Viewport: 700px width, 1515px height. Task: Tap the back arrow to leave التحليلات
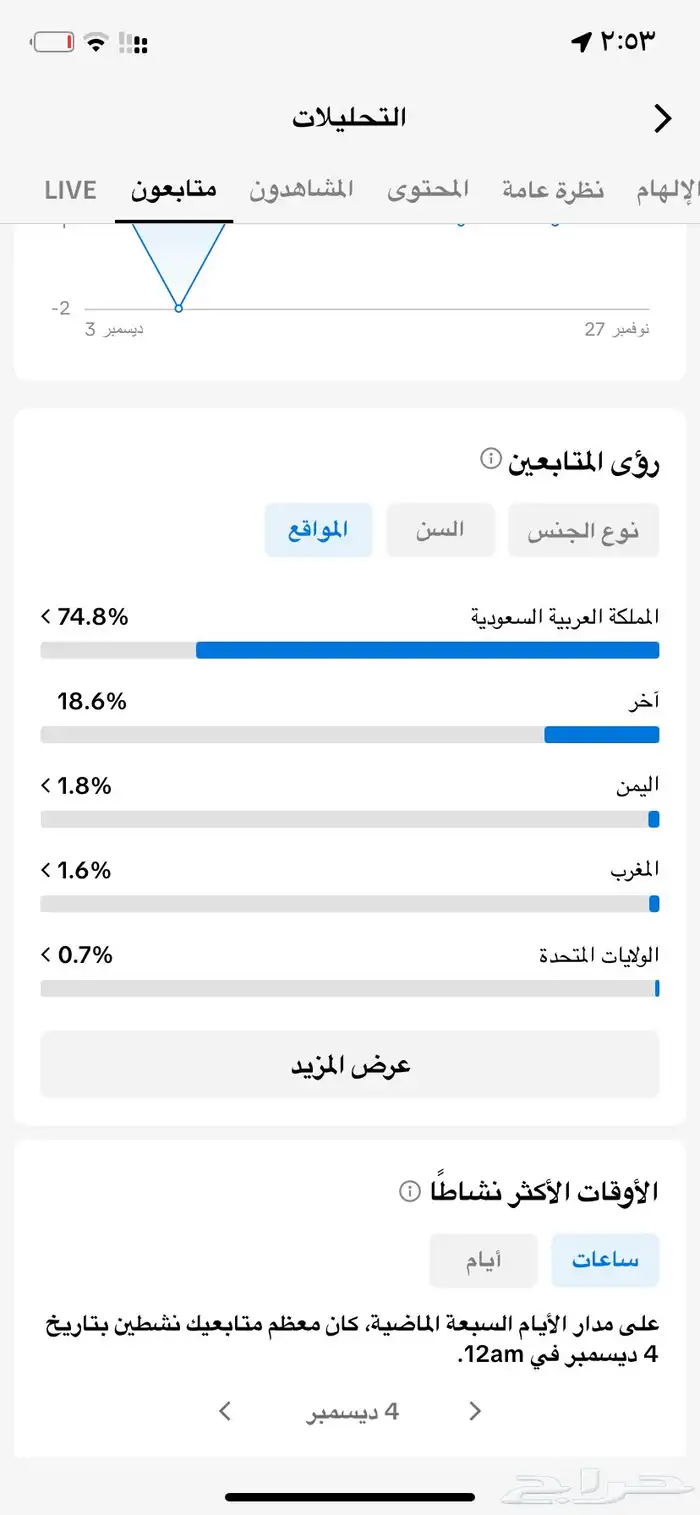tap(662, 117)
